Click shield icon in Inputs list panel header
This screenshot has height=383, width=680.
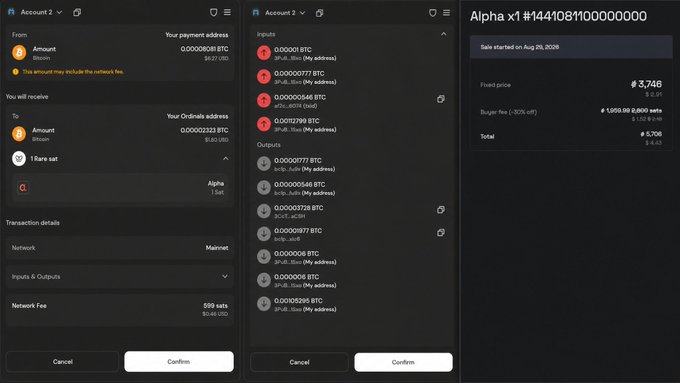point(432,13)
